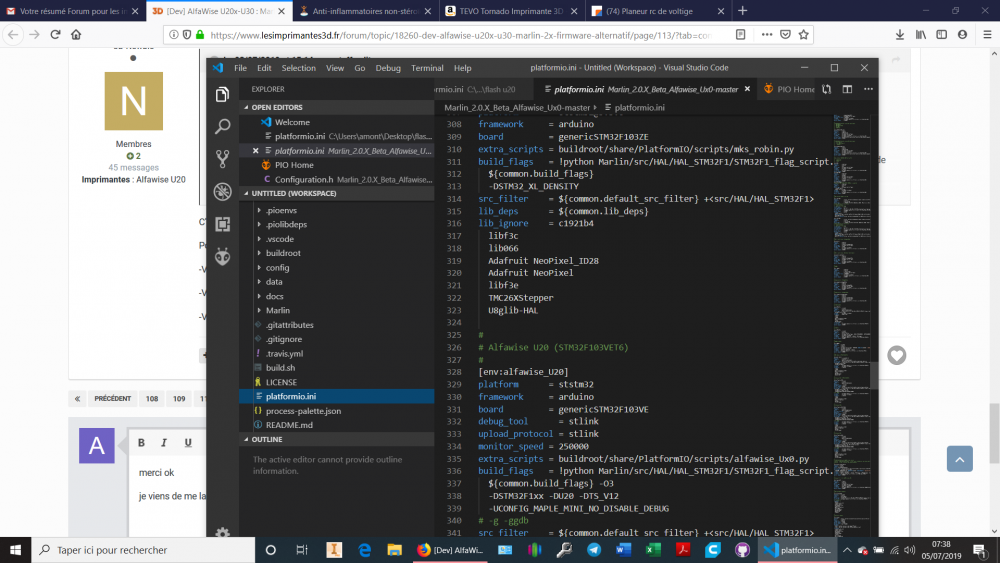Collapse the Open Editors section

(x=337, y=107)
